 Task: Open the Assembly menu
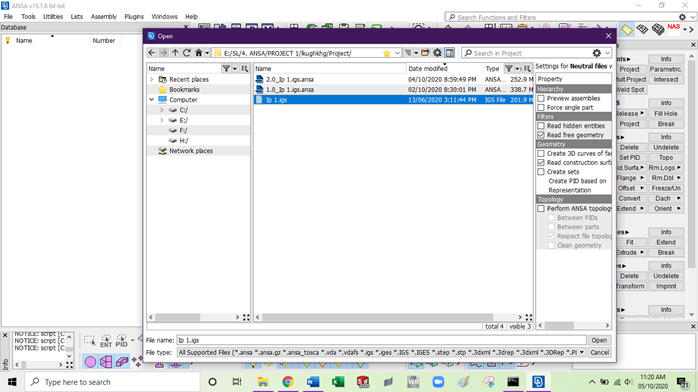(x=103, y=16)
